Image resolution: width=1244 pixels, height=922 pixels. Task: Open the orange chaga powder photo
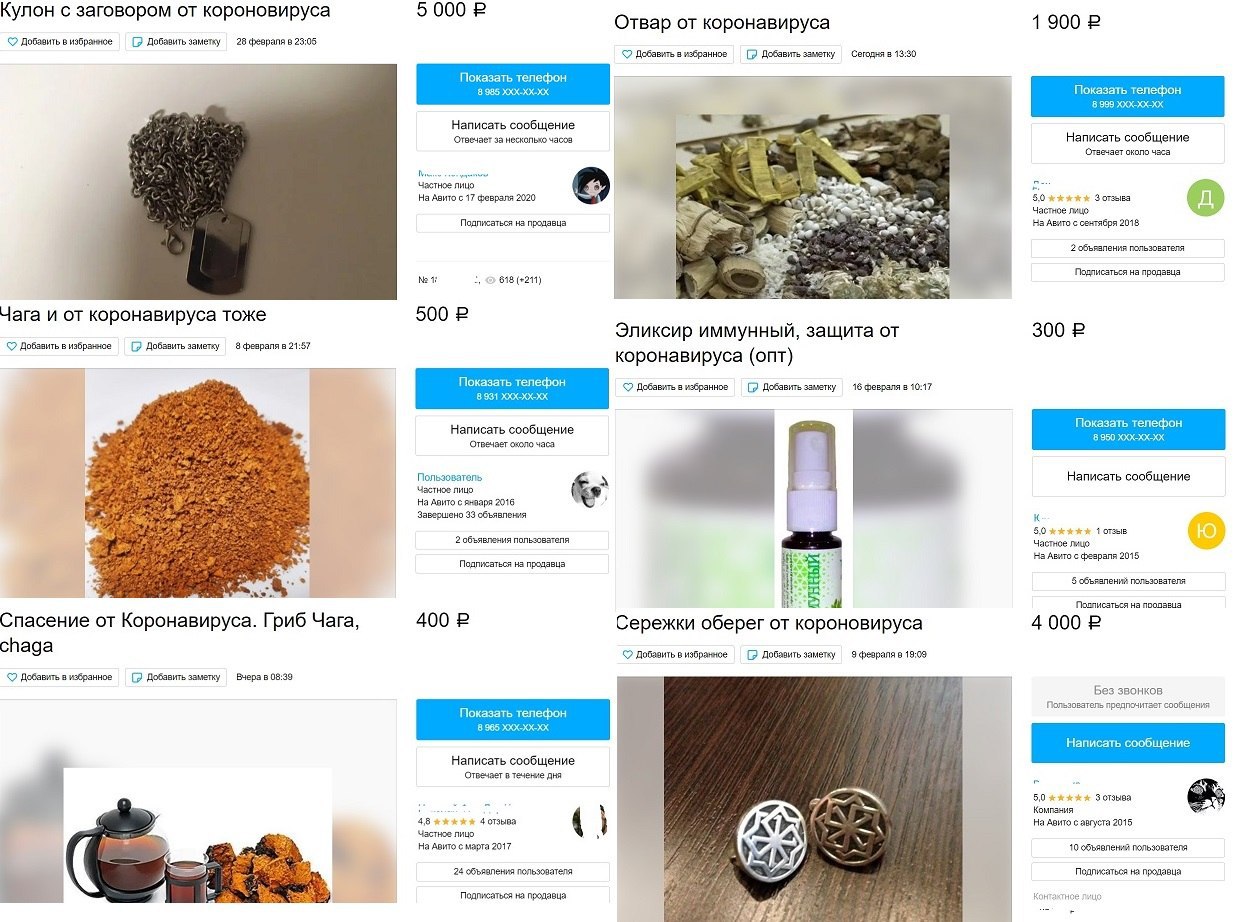[197, 482]
